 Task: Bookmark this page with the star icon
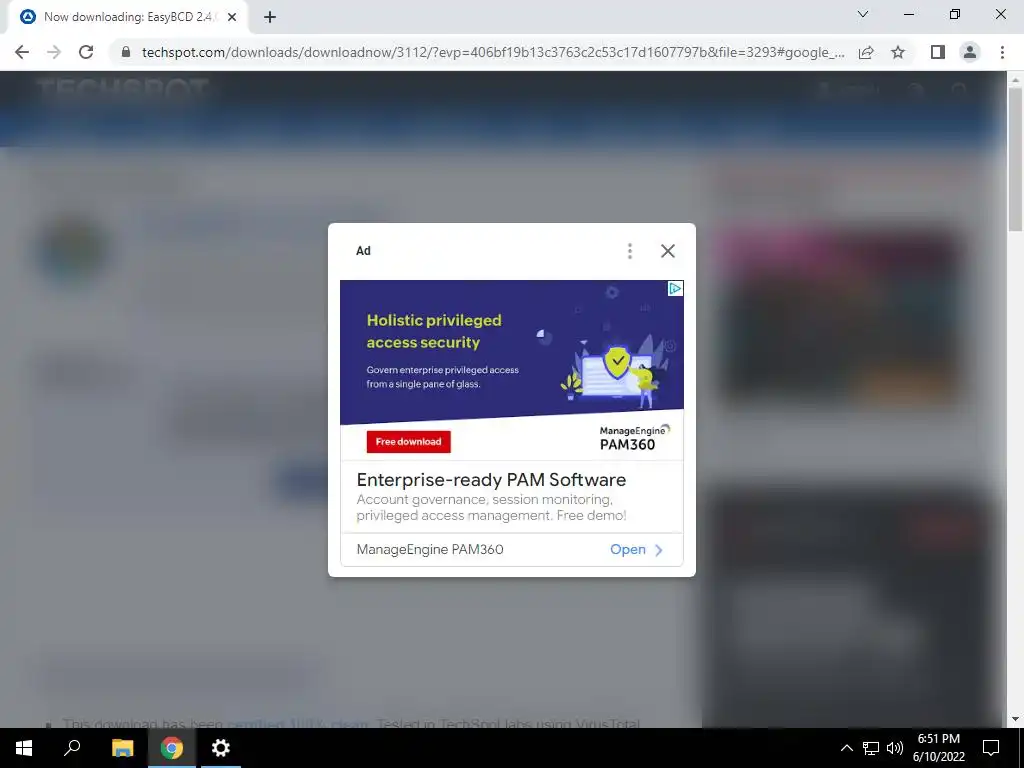click(x=898, y=52)
